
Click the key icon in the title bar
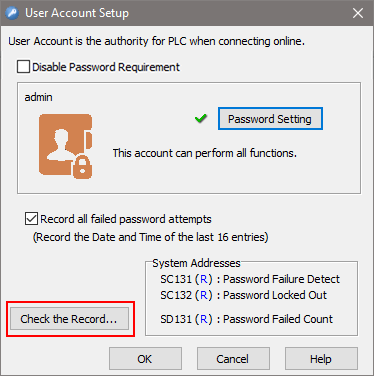tap(12, 13)
